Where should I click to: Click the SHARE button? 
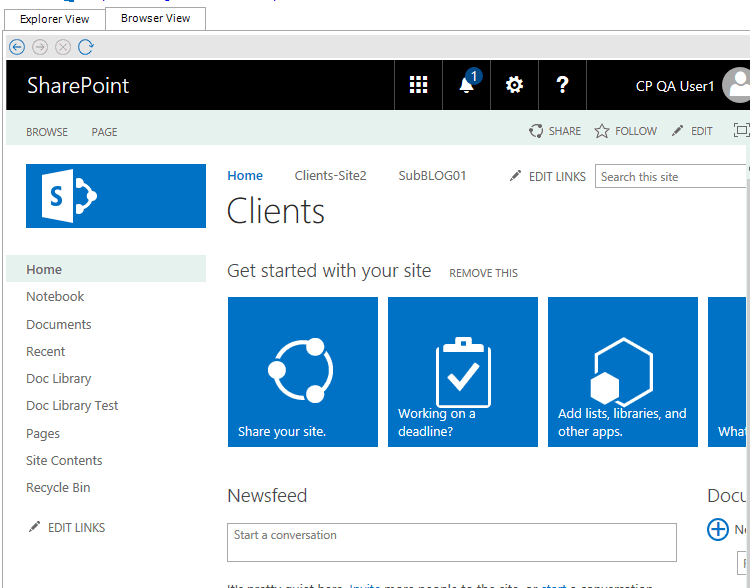tap(555, 131)
